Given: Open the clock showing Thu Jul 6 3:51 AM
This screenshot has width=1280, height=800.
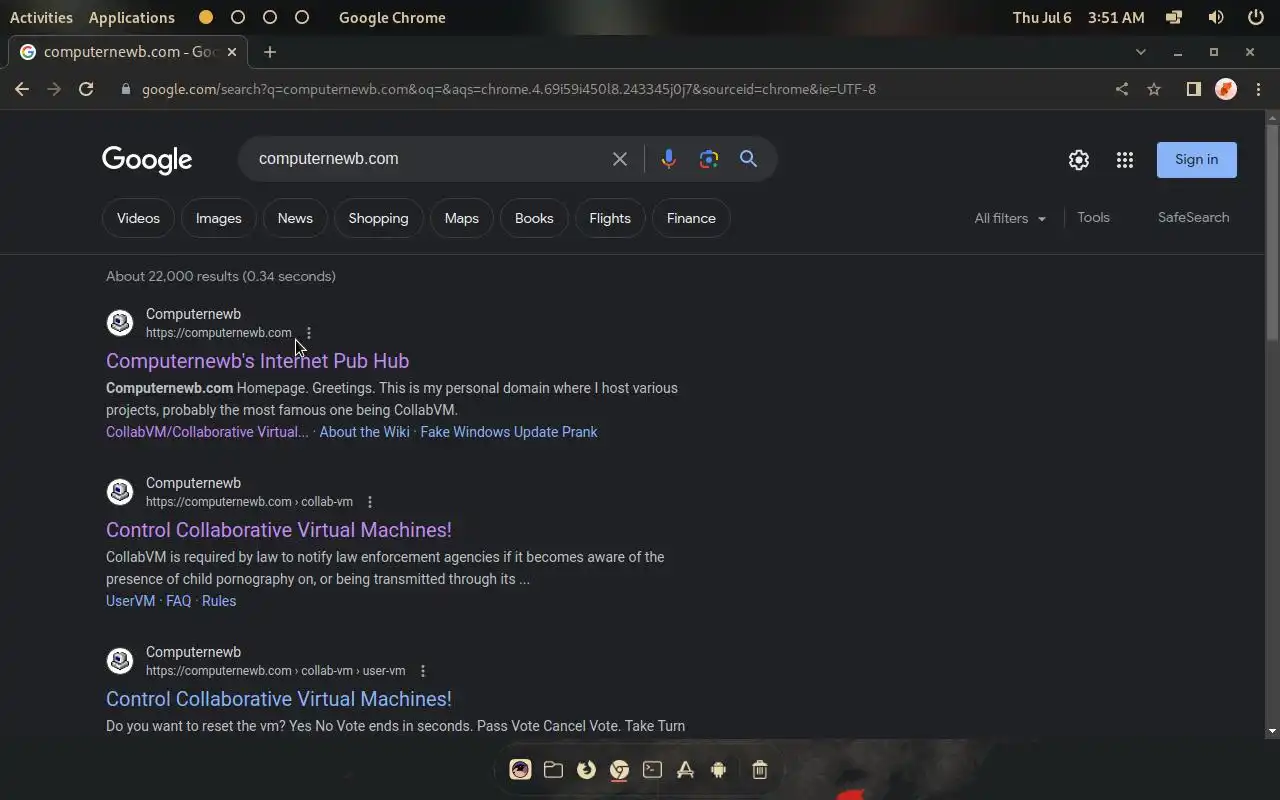Looking at the screenshot, I should pyautogui.click(x=1079, y=17).
